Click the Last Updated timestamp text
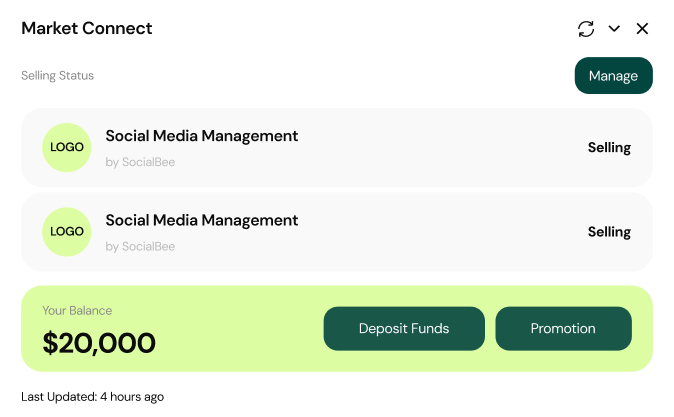 point(92,397)
